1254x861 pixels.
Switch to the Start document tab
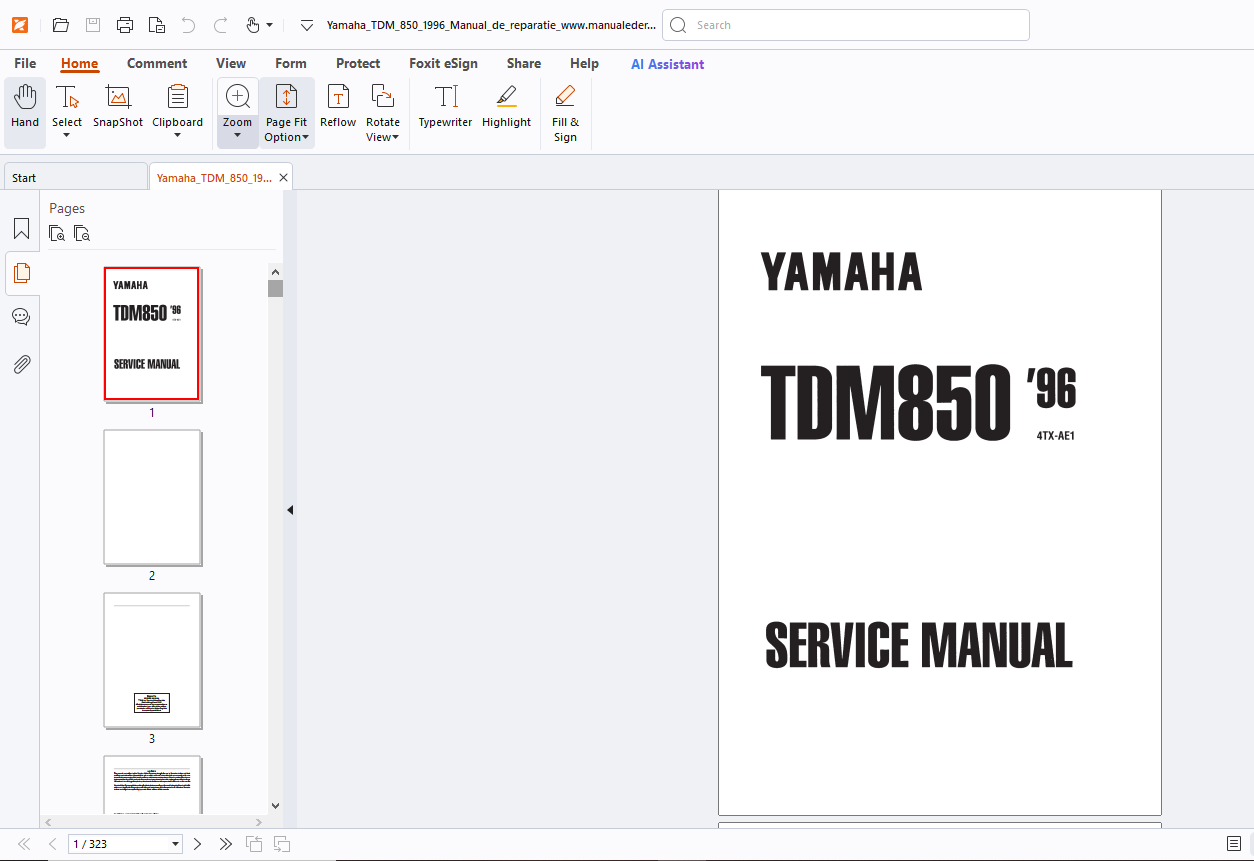[x=75, y=177]
